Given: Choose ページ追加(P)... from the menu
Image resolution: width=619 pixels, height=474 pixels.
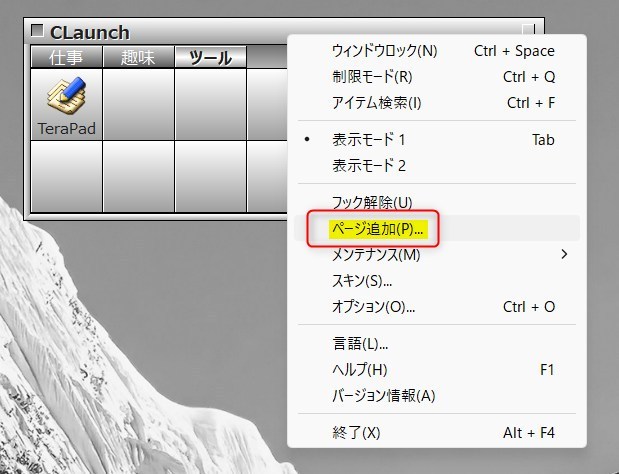Looking at the screenshot, I should [437, 228].
